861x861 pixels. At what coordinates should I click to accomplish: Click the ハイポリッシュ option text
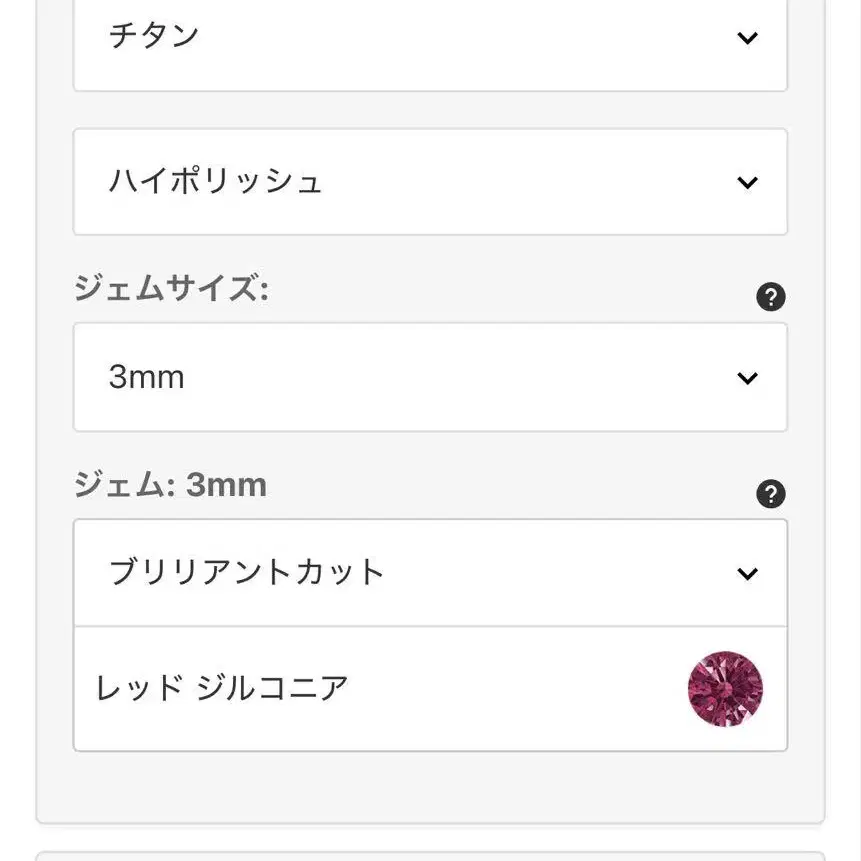[215, 181]
